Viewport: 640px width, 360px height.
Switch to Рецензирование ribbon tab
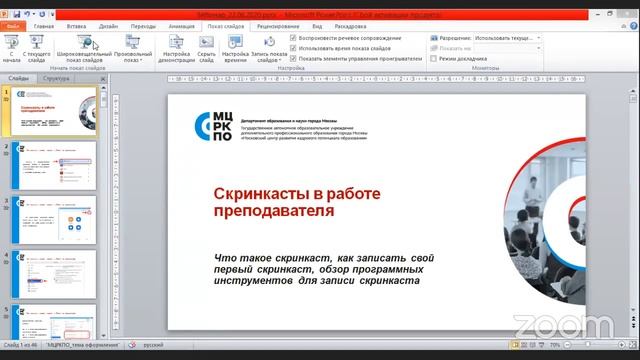coord(278,26)
